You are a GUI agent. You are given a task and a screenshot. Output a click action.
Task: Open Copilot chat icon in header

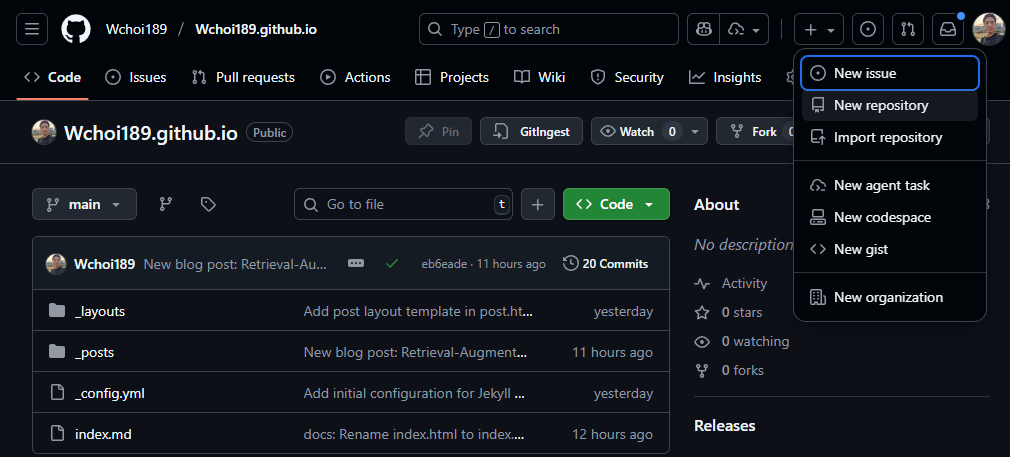tap(703, 29)
